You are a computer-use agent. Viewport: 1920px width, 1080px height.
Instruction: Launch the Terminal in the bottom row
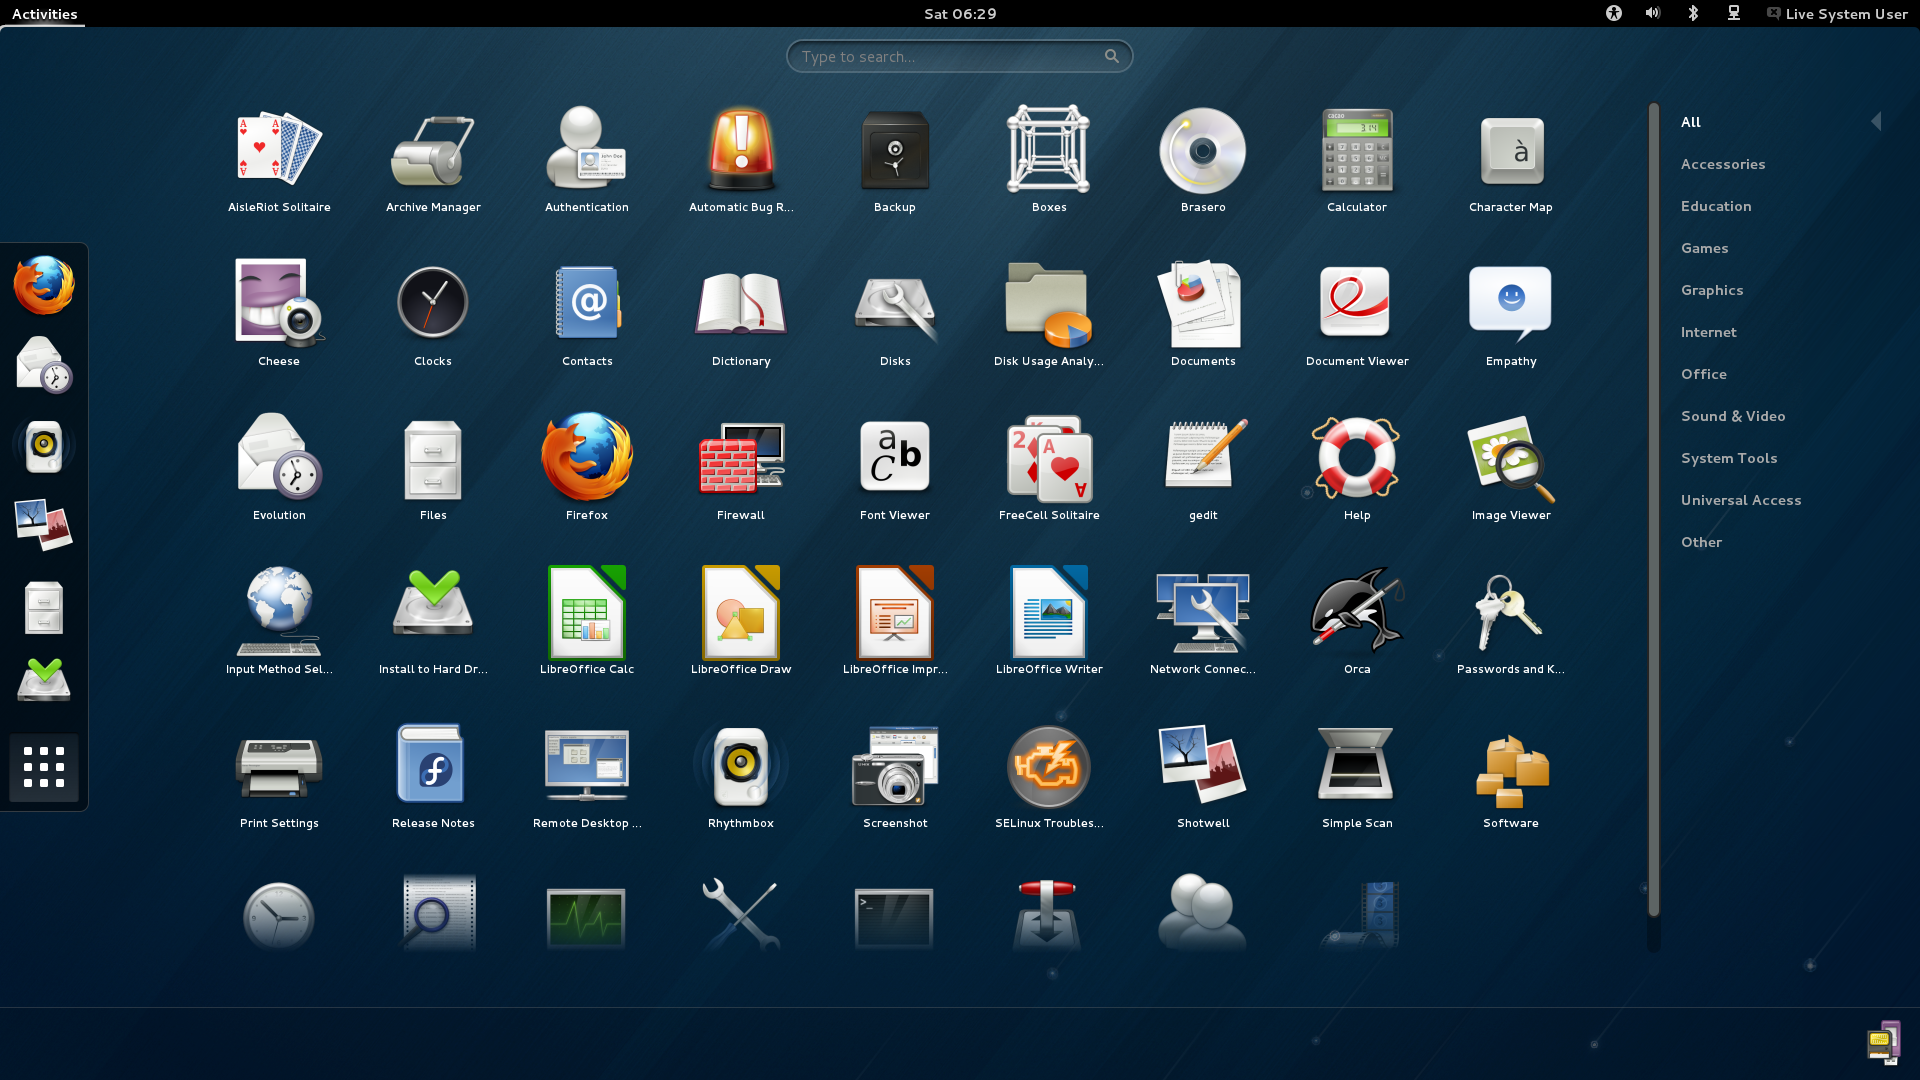894,915
